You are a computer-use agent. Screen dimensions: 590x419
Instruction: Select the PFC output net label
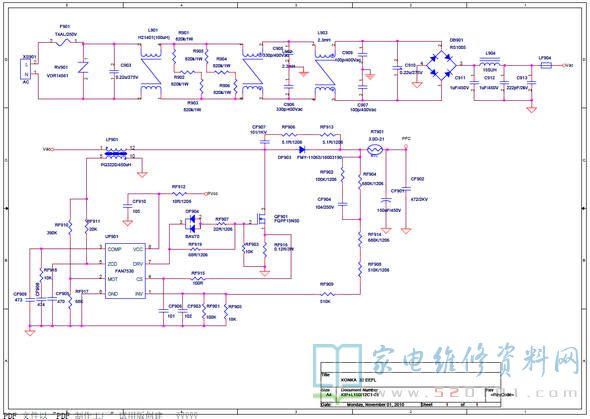pyautogui.click(x=406, y=138)
